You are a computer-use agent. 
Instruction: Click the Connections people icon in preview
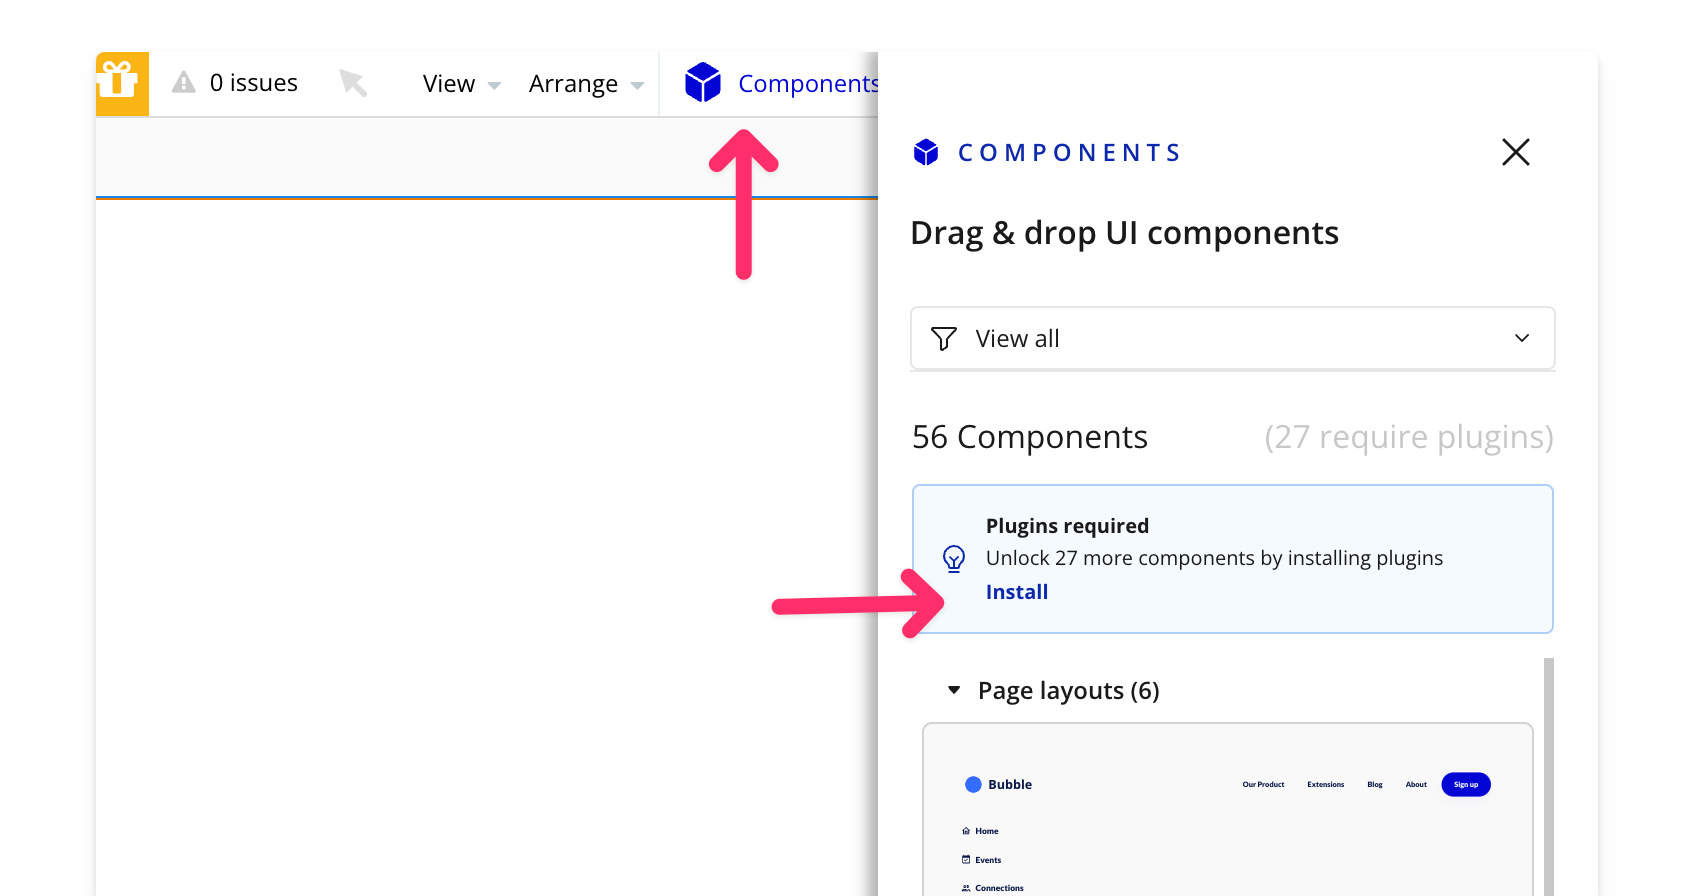tap(966, 888)
